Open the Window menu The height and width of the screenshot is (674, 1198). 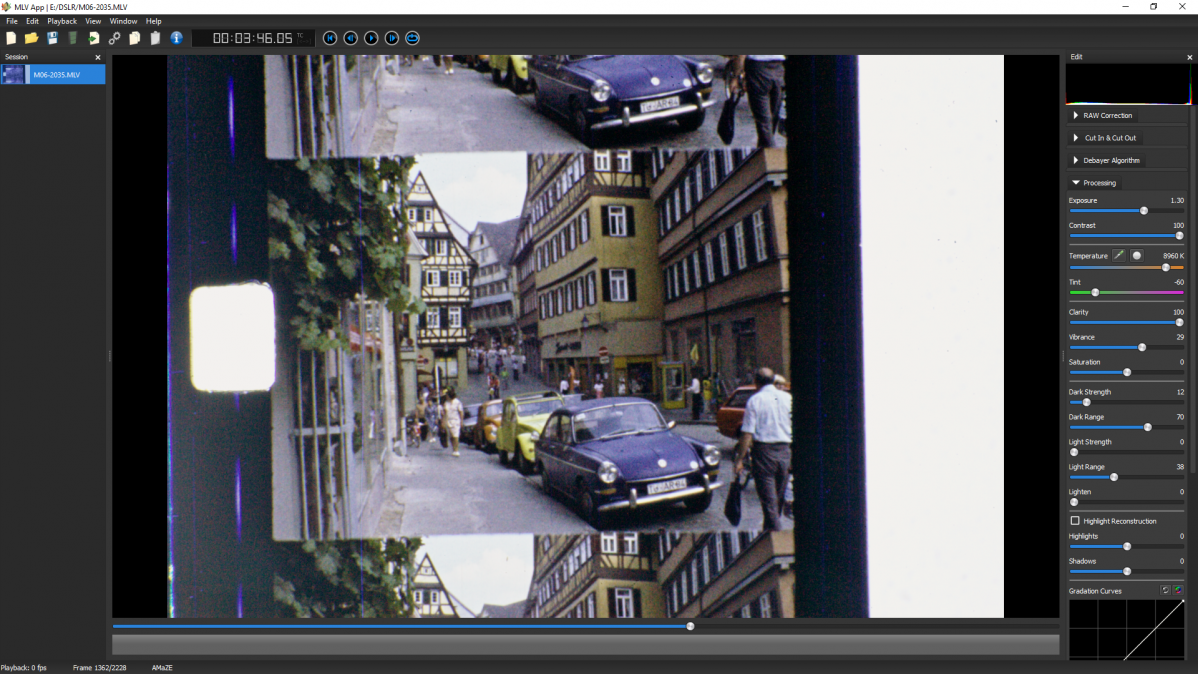[123, 21]
